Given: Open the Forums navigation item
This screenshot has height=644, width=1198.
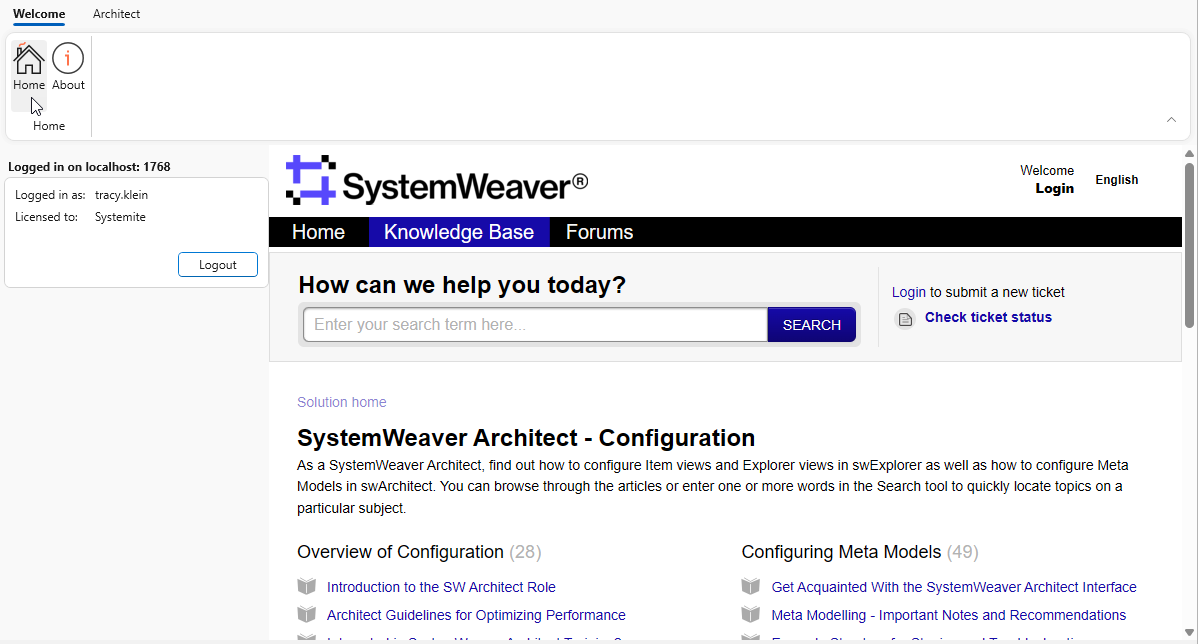Looking at the screenshot, I should pos(599,232).
